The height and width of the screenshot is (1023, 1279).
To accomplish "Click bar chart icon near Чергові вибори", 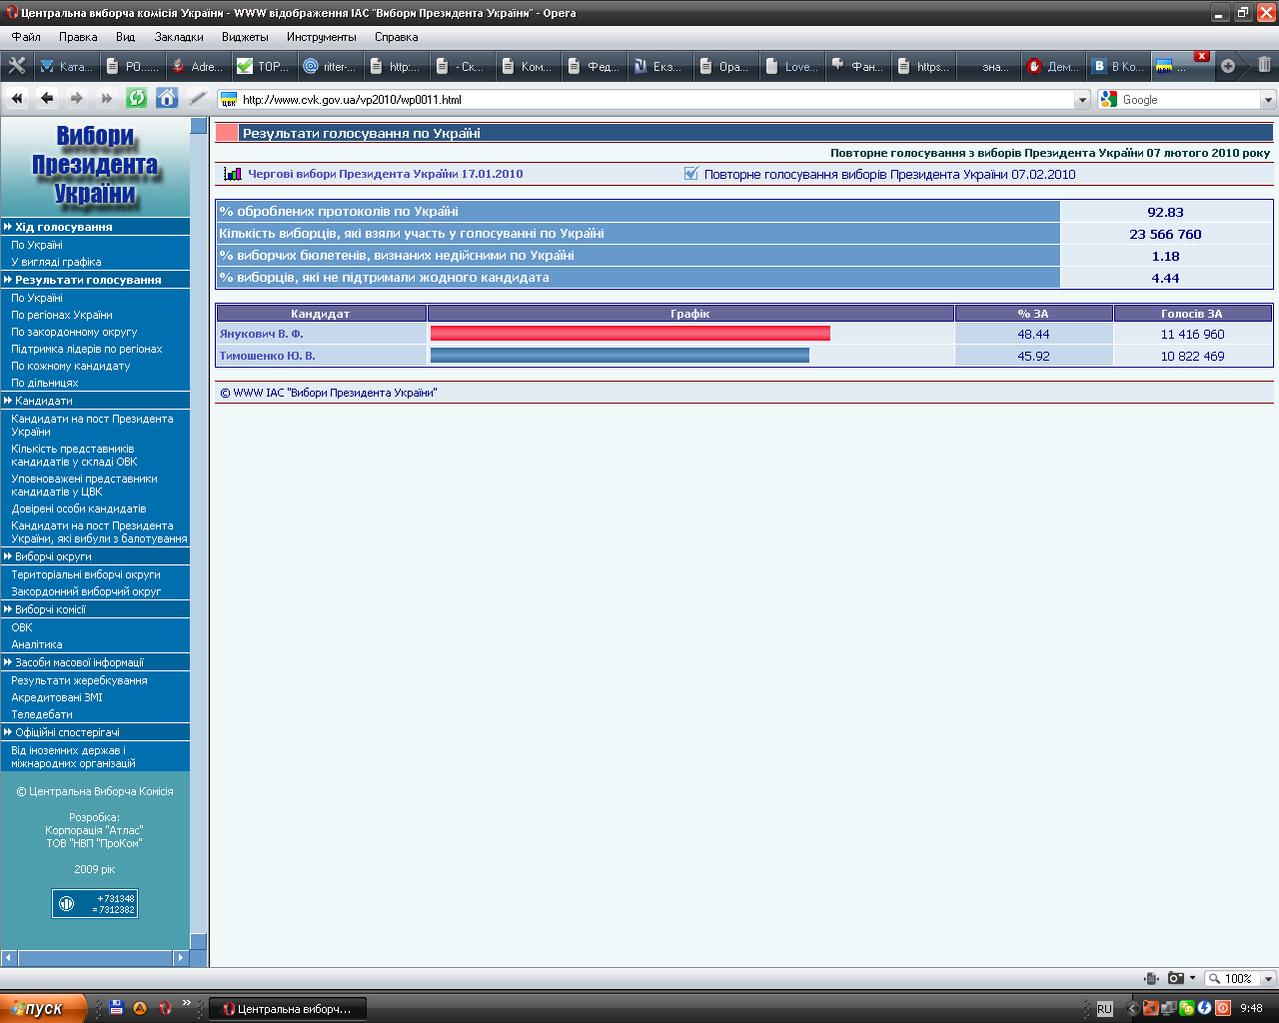I will [232, 174].
